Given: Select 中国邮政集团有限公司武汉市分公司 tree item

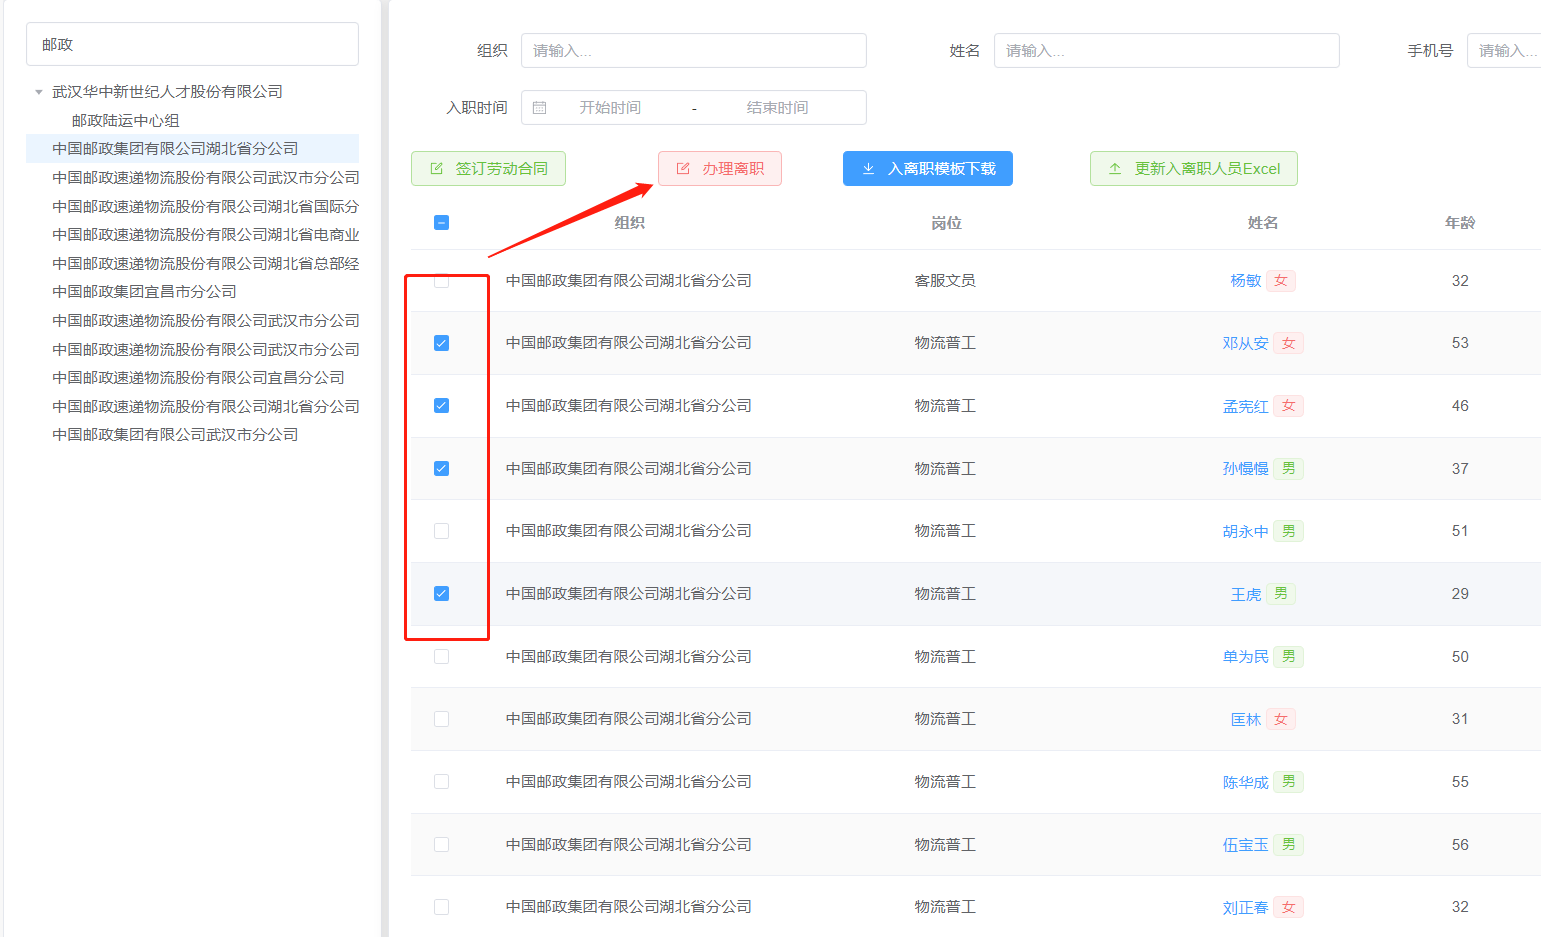Looking at the screenshot, I should (x=175, y=435).
